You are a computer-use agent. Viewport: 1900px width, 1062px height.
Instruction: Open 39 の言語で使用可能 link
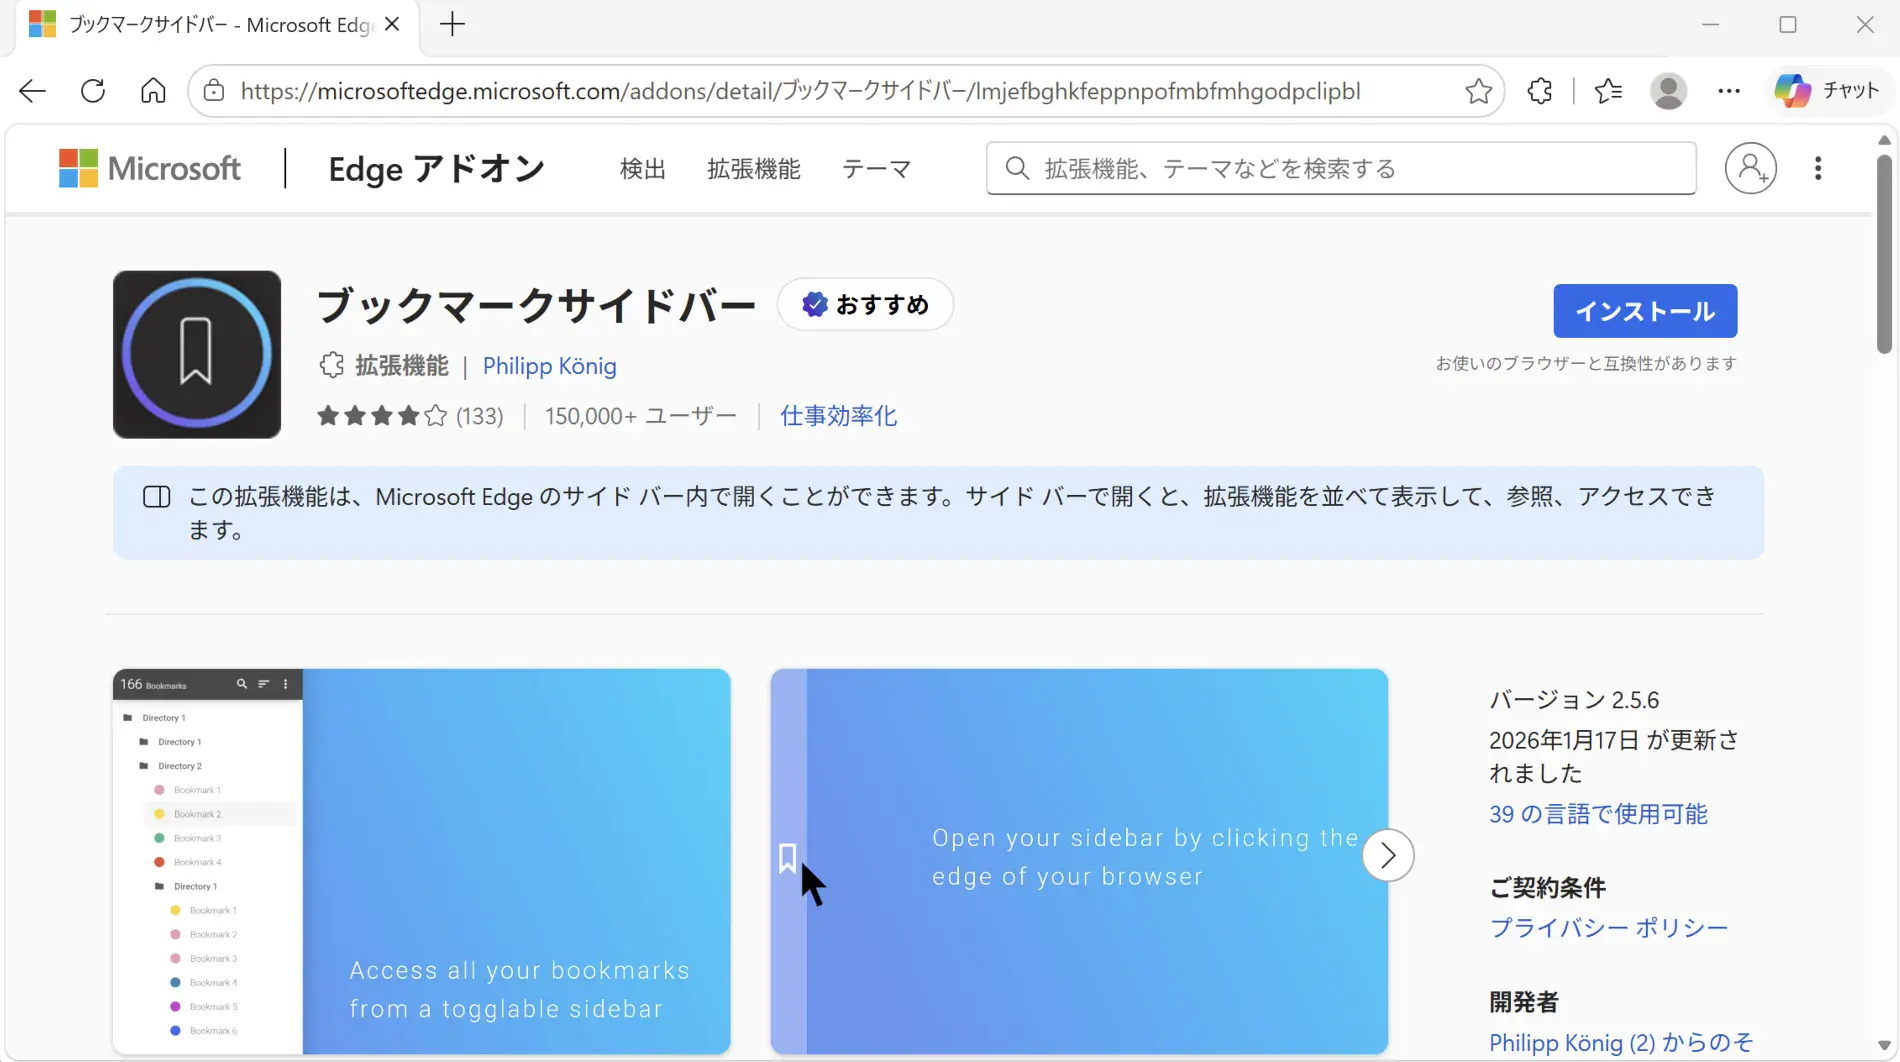[x=1598, y=814]
